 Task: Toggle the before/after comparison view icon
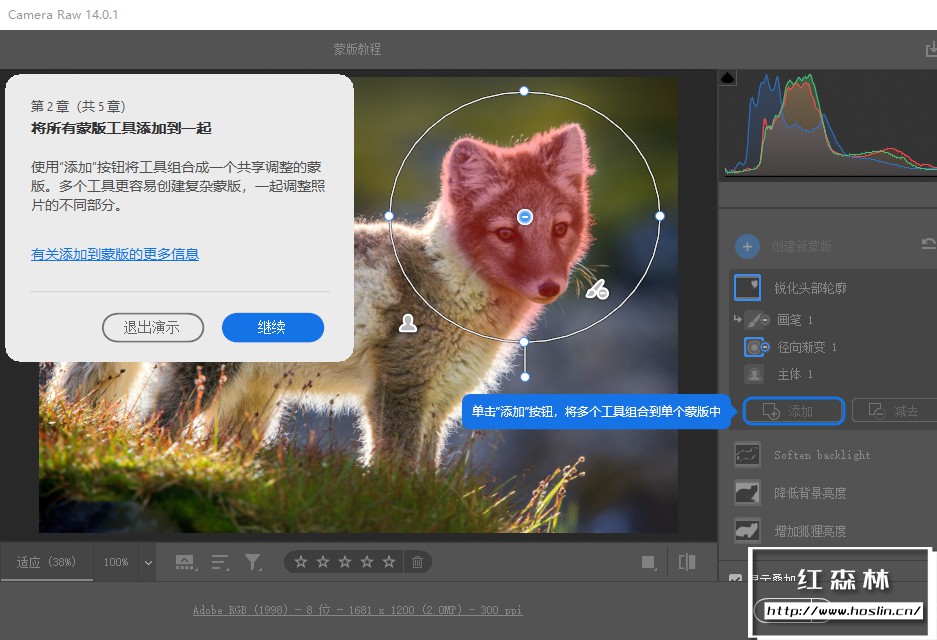point(687,562)
